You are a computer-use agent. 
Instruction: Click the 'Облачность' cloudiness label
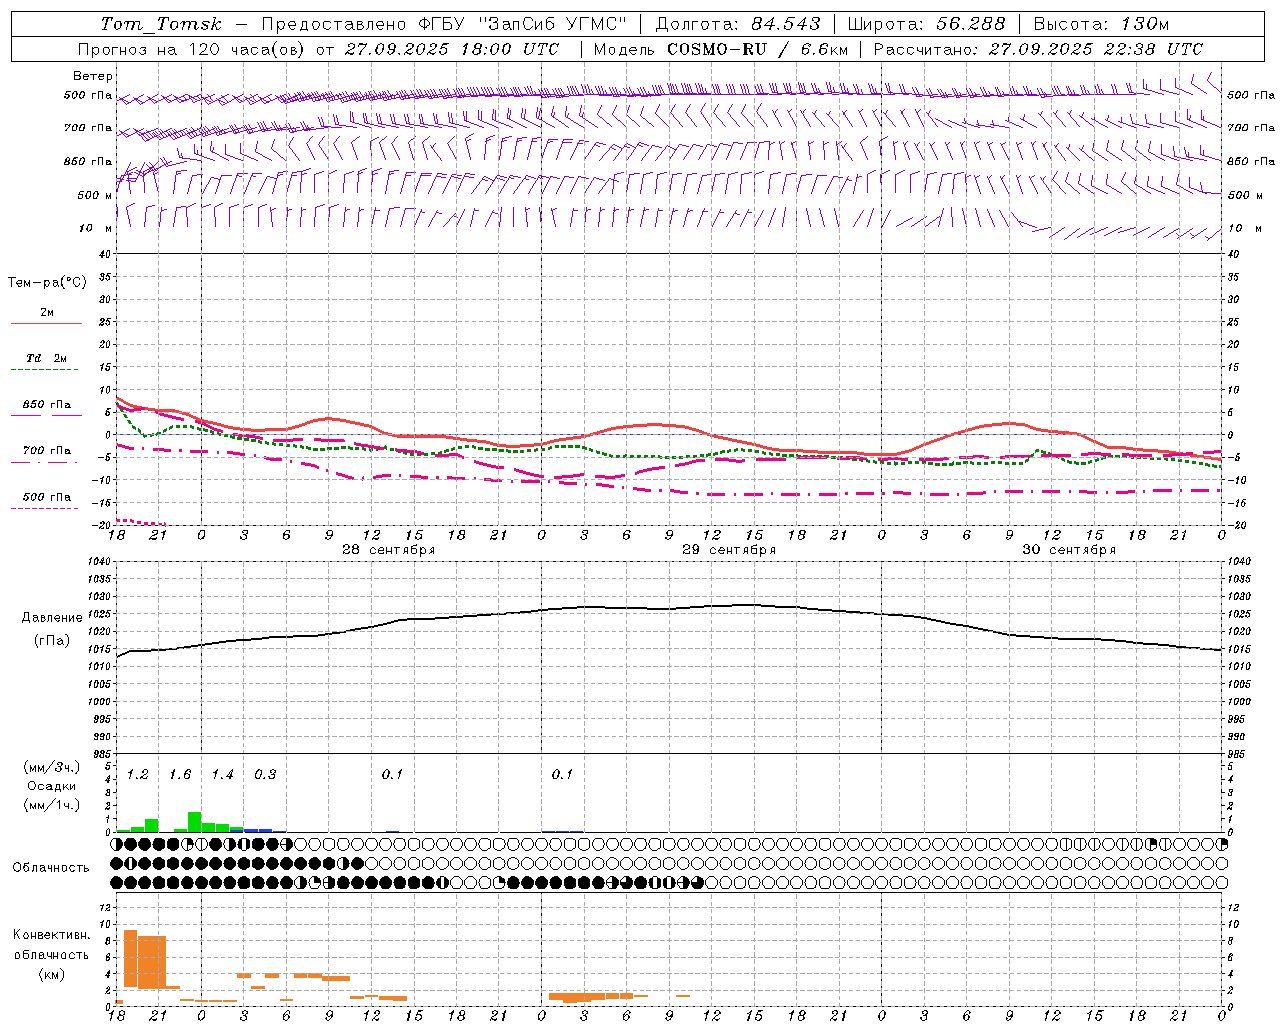coord(51,868)
